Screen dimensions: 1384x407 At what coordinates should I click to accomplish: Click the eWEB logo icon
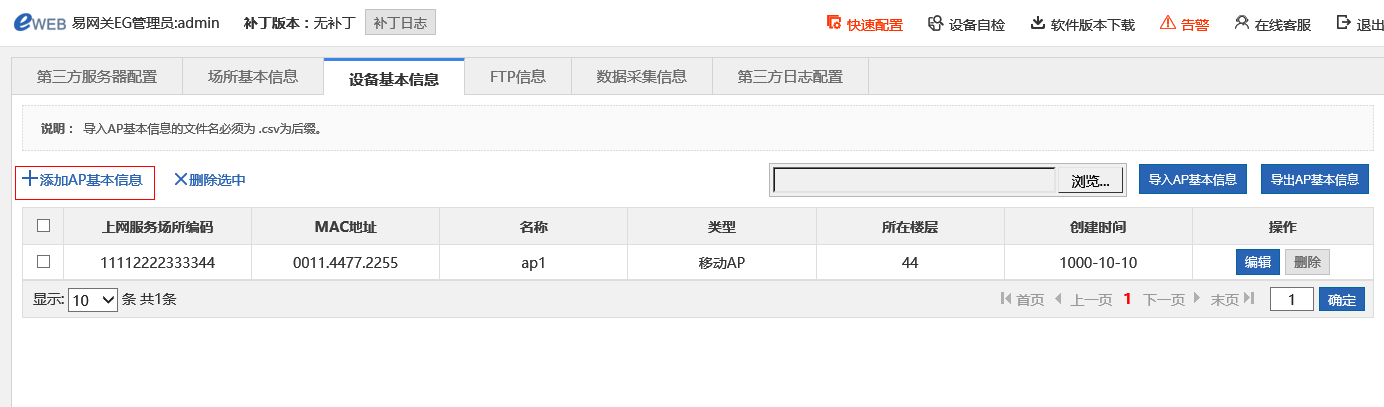(39, 23)
